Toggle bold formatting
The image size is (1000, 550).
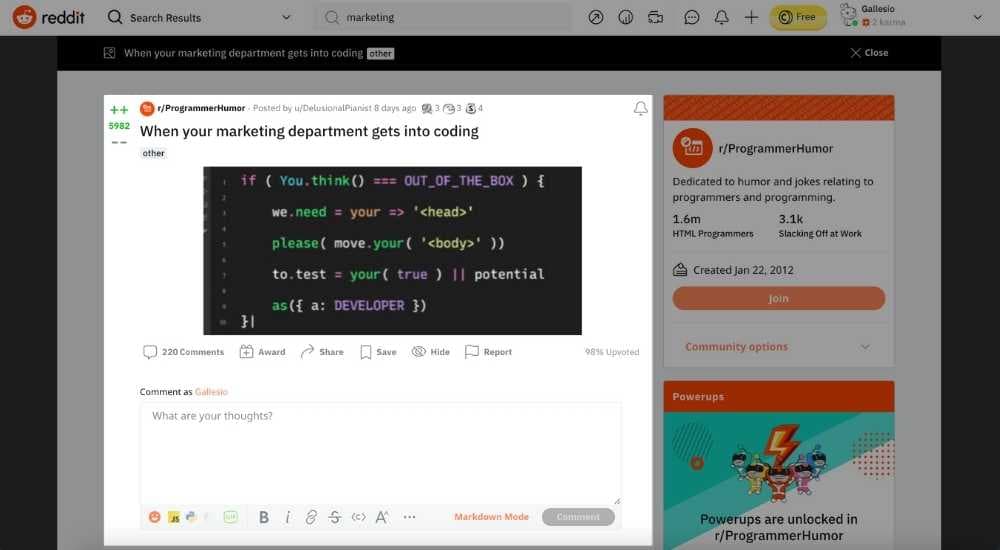[x=263, y=517]
